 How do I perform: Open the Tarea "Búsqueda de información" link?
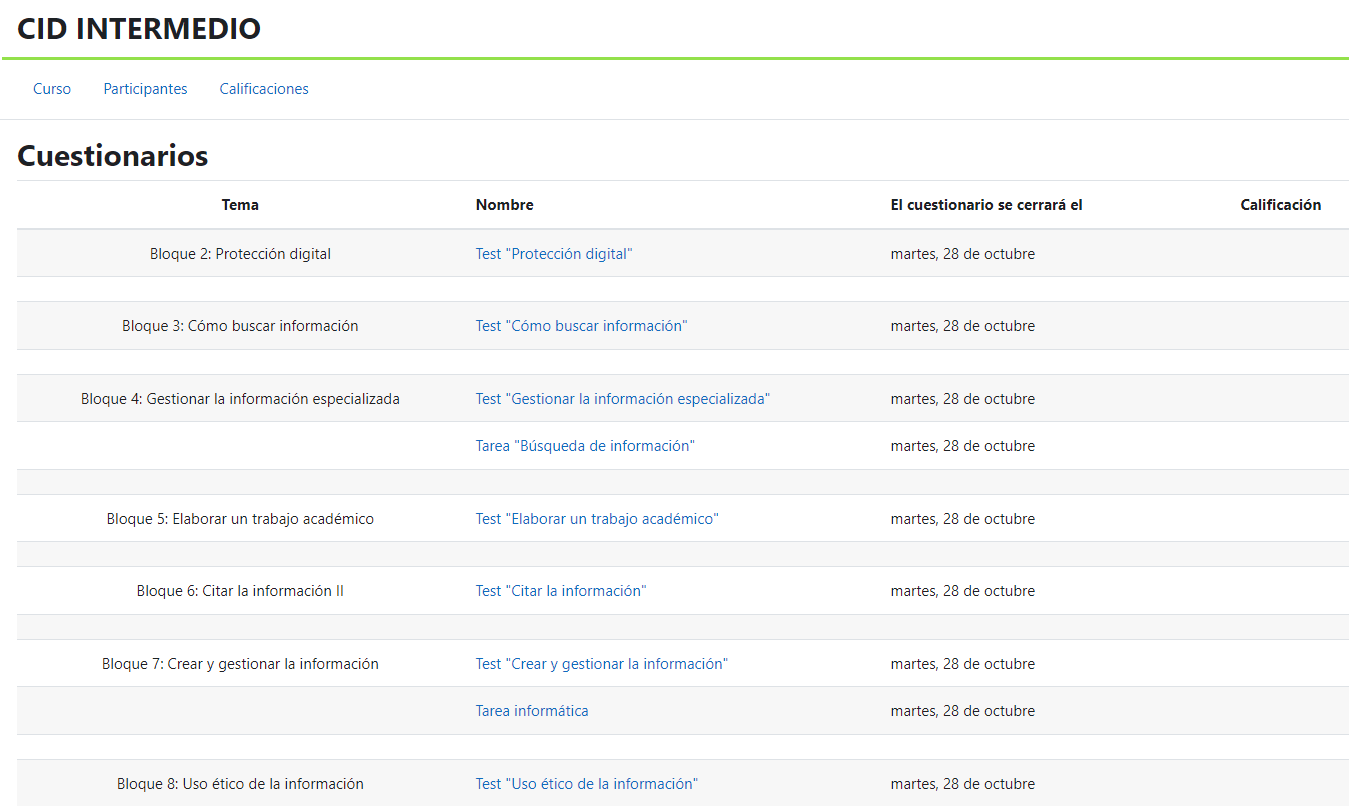585,446
